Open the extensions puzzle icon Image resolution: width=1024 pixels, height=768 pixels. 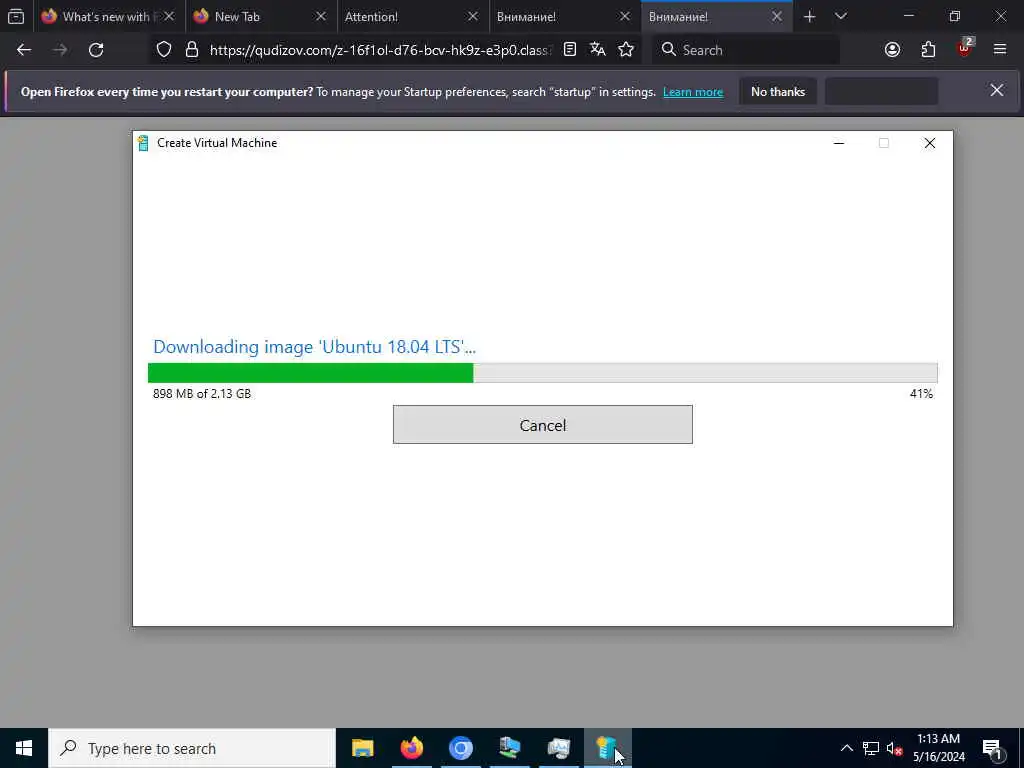(928, 50)
